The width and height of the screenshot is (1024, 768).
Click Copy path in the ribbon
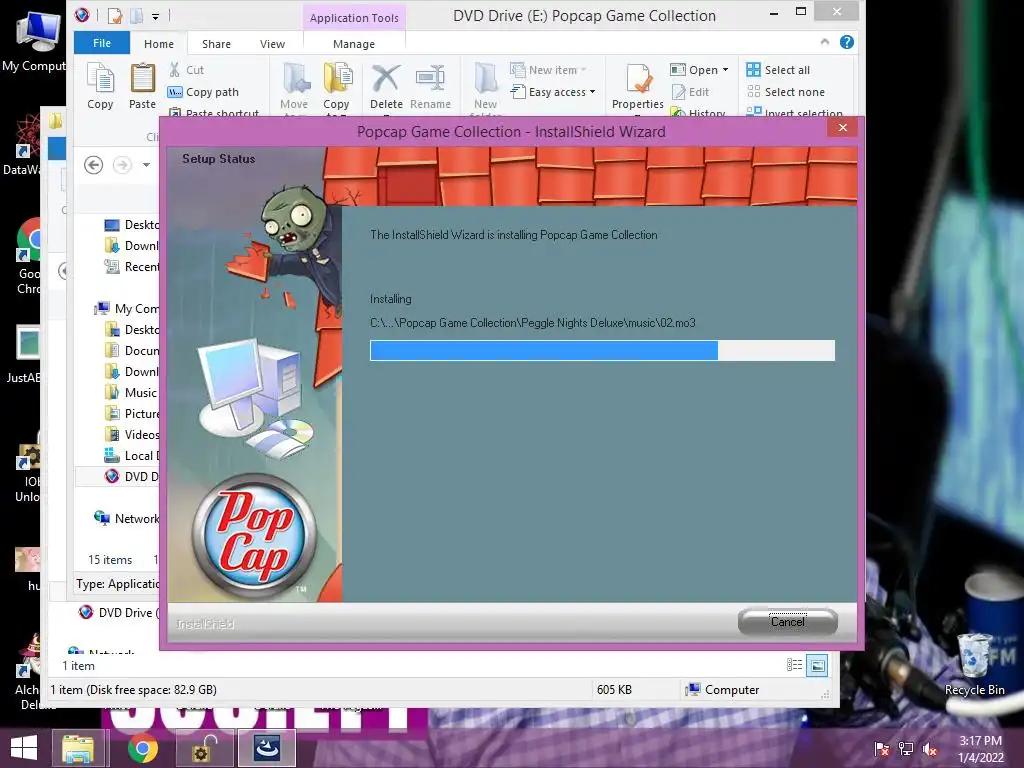click(x=203, y=92)
